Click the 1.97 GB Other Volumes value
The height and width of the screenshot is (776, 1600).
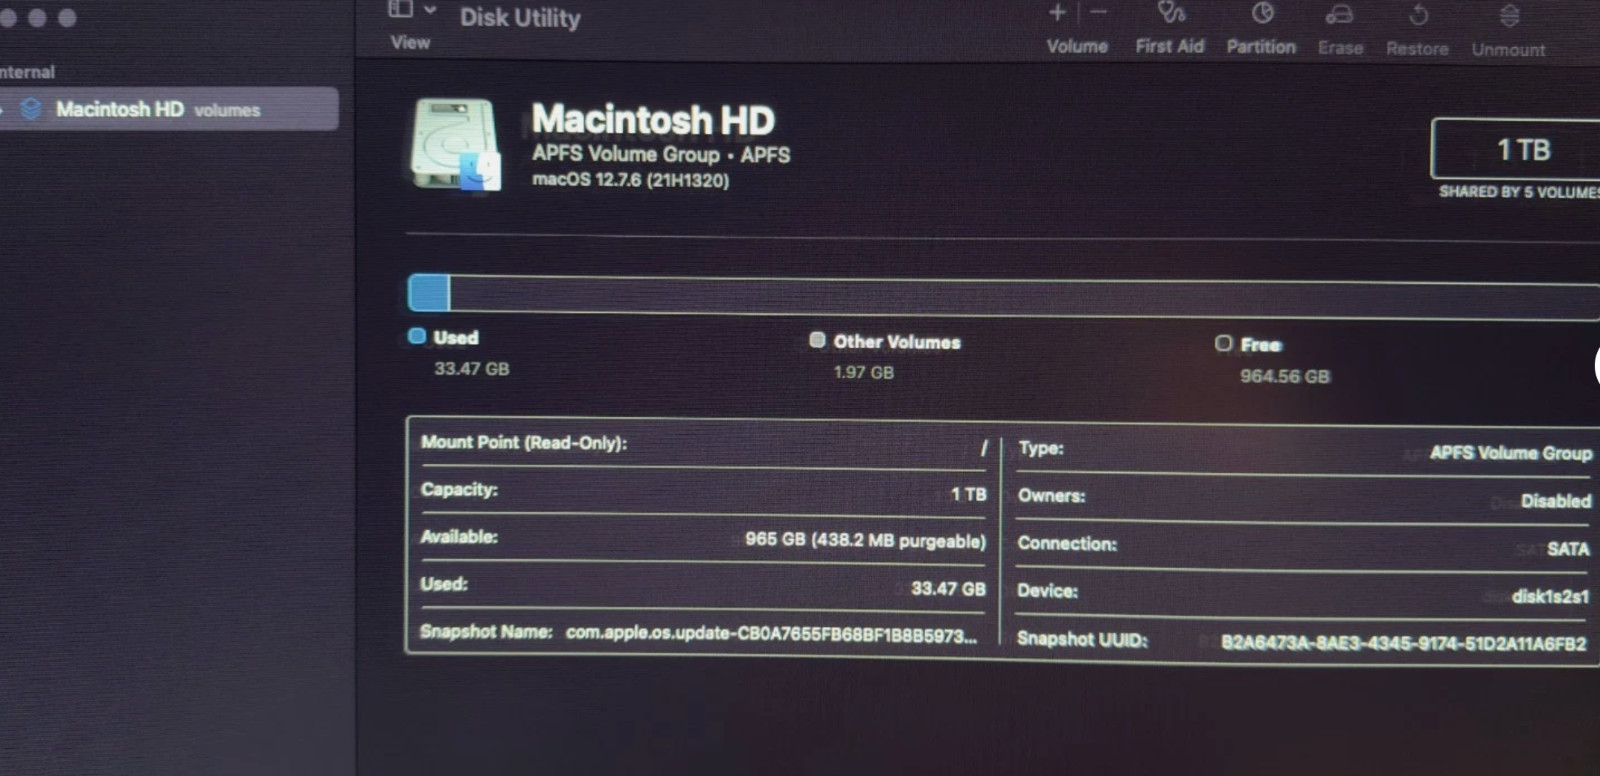[x=864, y=372]
